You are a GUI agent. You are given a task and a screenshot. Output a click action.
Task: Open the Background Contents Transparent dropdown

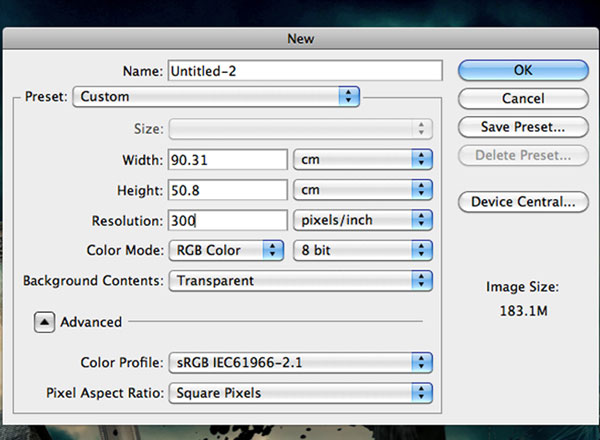point(301,280)
